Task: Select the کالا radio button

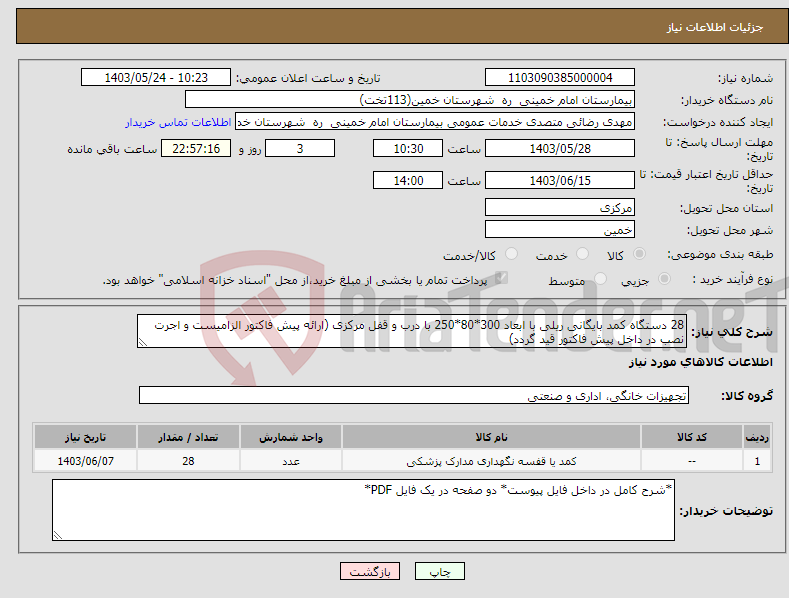Action: tap(640, 254)
